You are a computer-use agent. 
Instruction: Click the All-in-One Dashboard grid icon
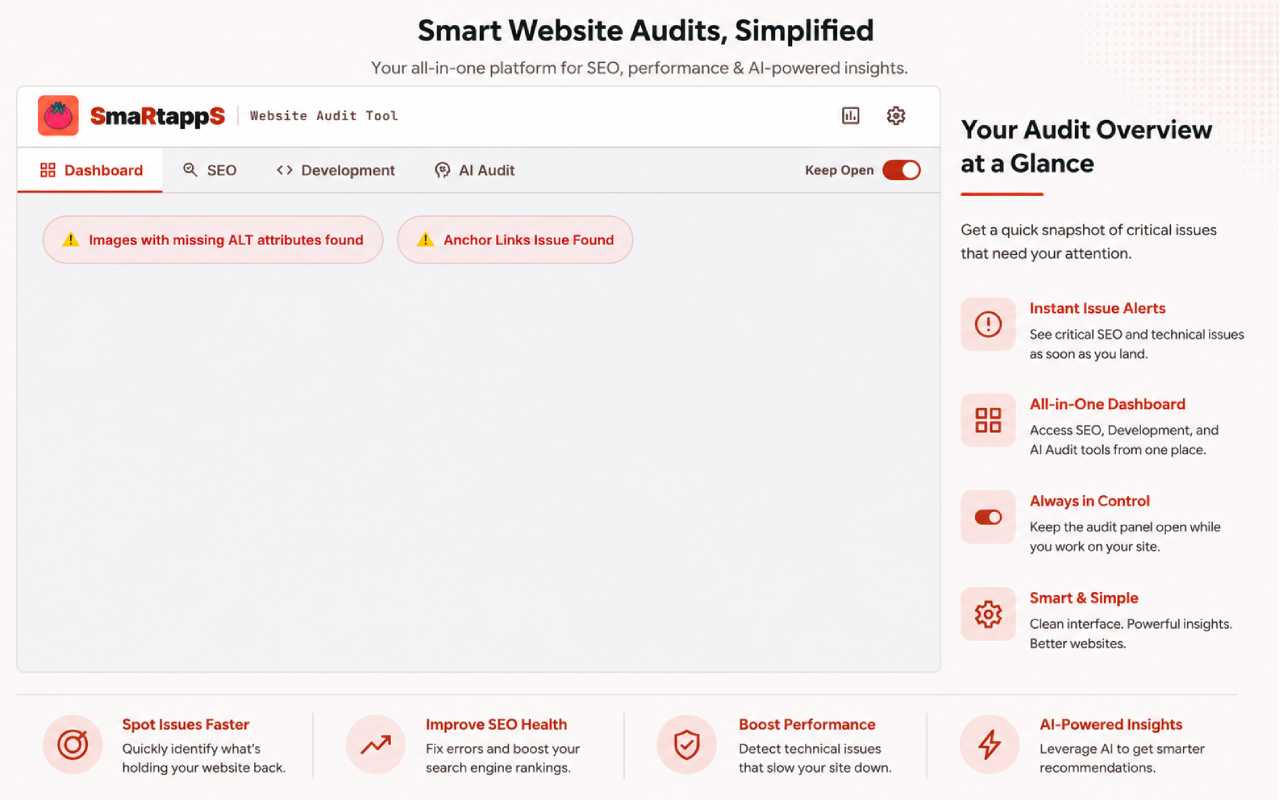(x=988, y=420)
